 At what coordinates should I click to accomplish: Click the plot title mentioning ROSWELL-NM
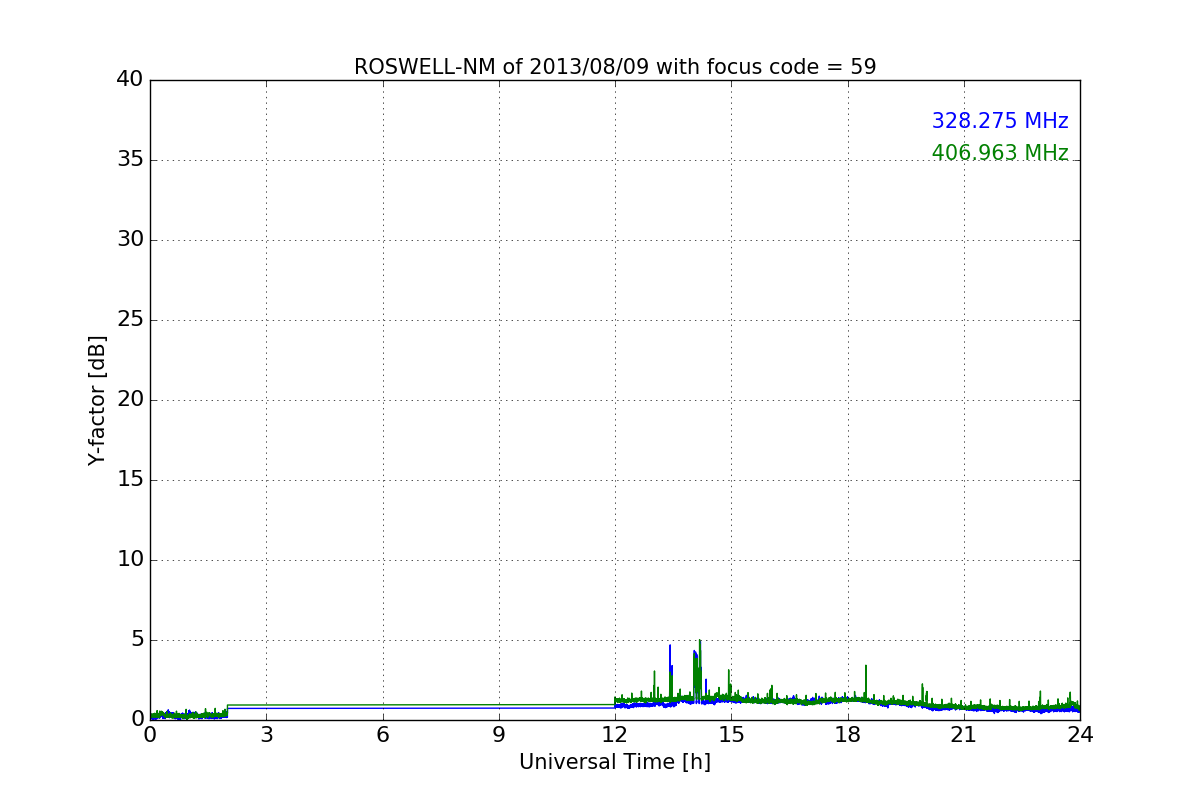pyautogui.click(x=615, y=67)
